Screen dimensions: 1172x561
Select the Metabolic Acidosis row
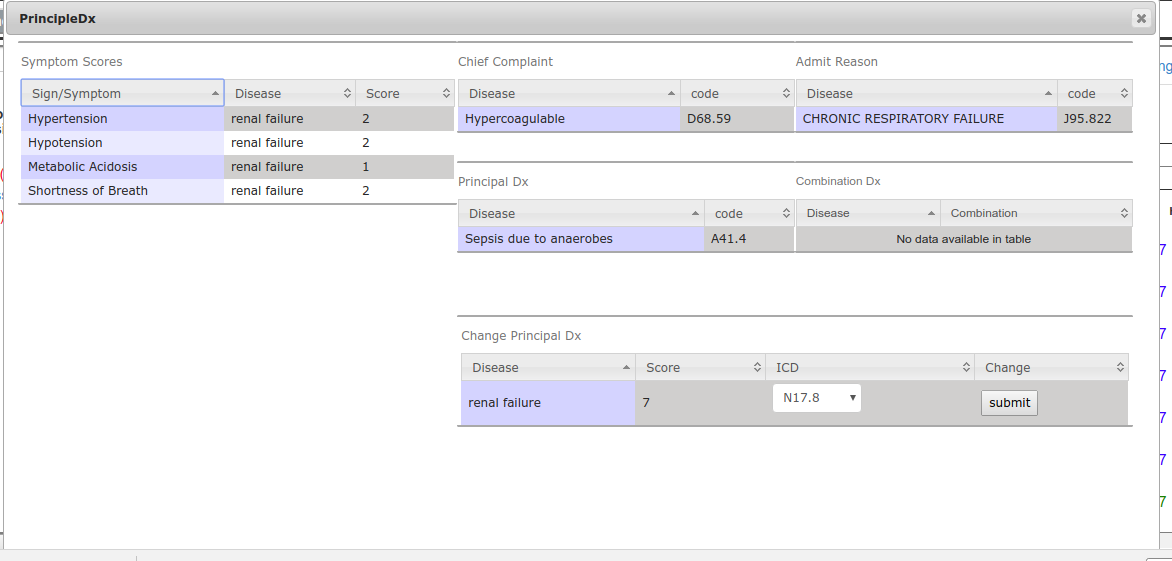(x=122, y=167)
